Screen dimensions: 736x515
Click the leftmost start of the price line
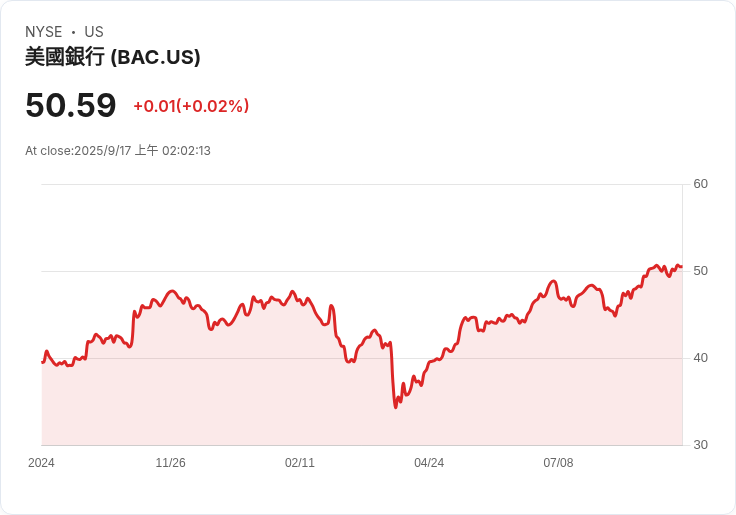42,362
